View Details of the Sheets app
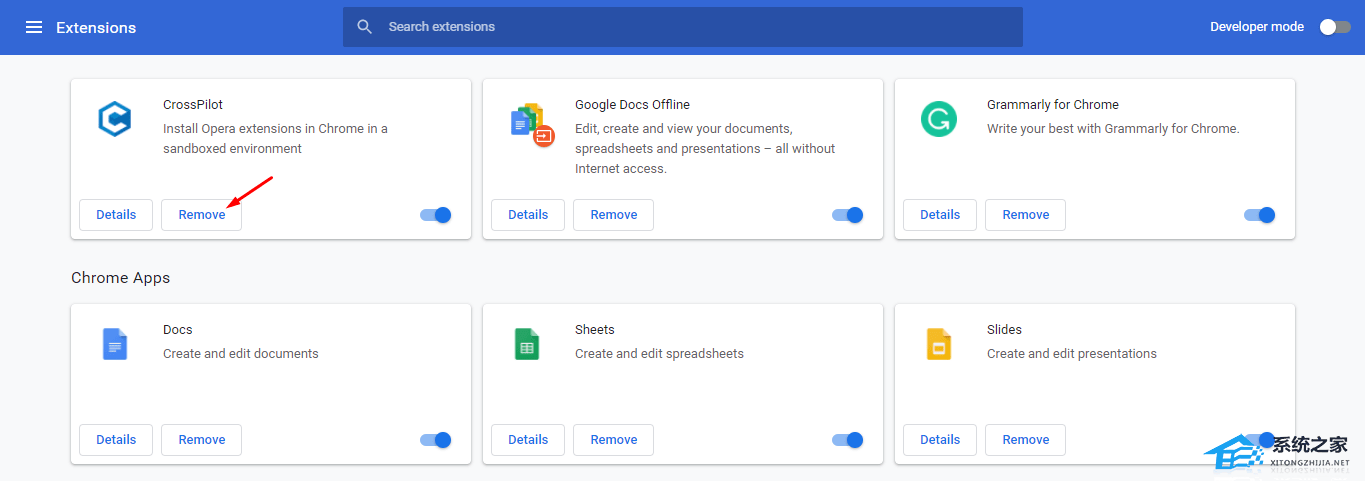The height and width of the screenshot is (481, 1365). 527,440
